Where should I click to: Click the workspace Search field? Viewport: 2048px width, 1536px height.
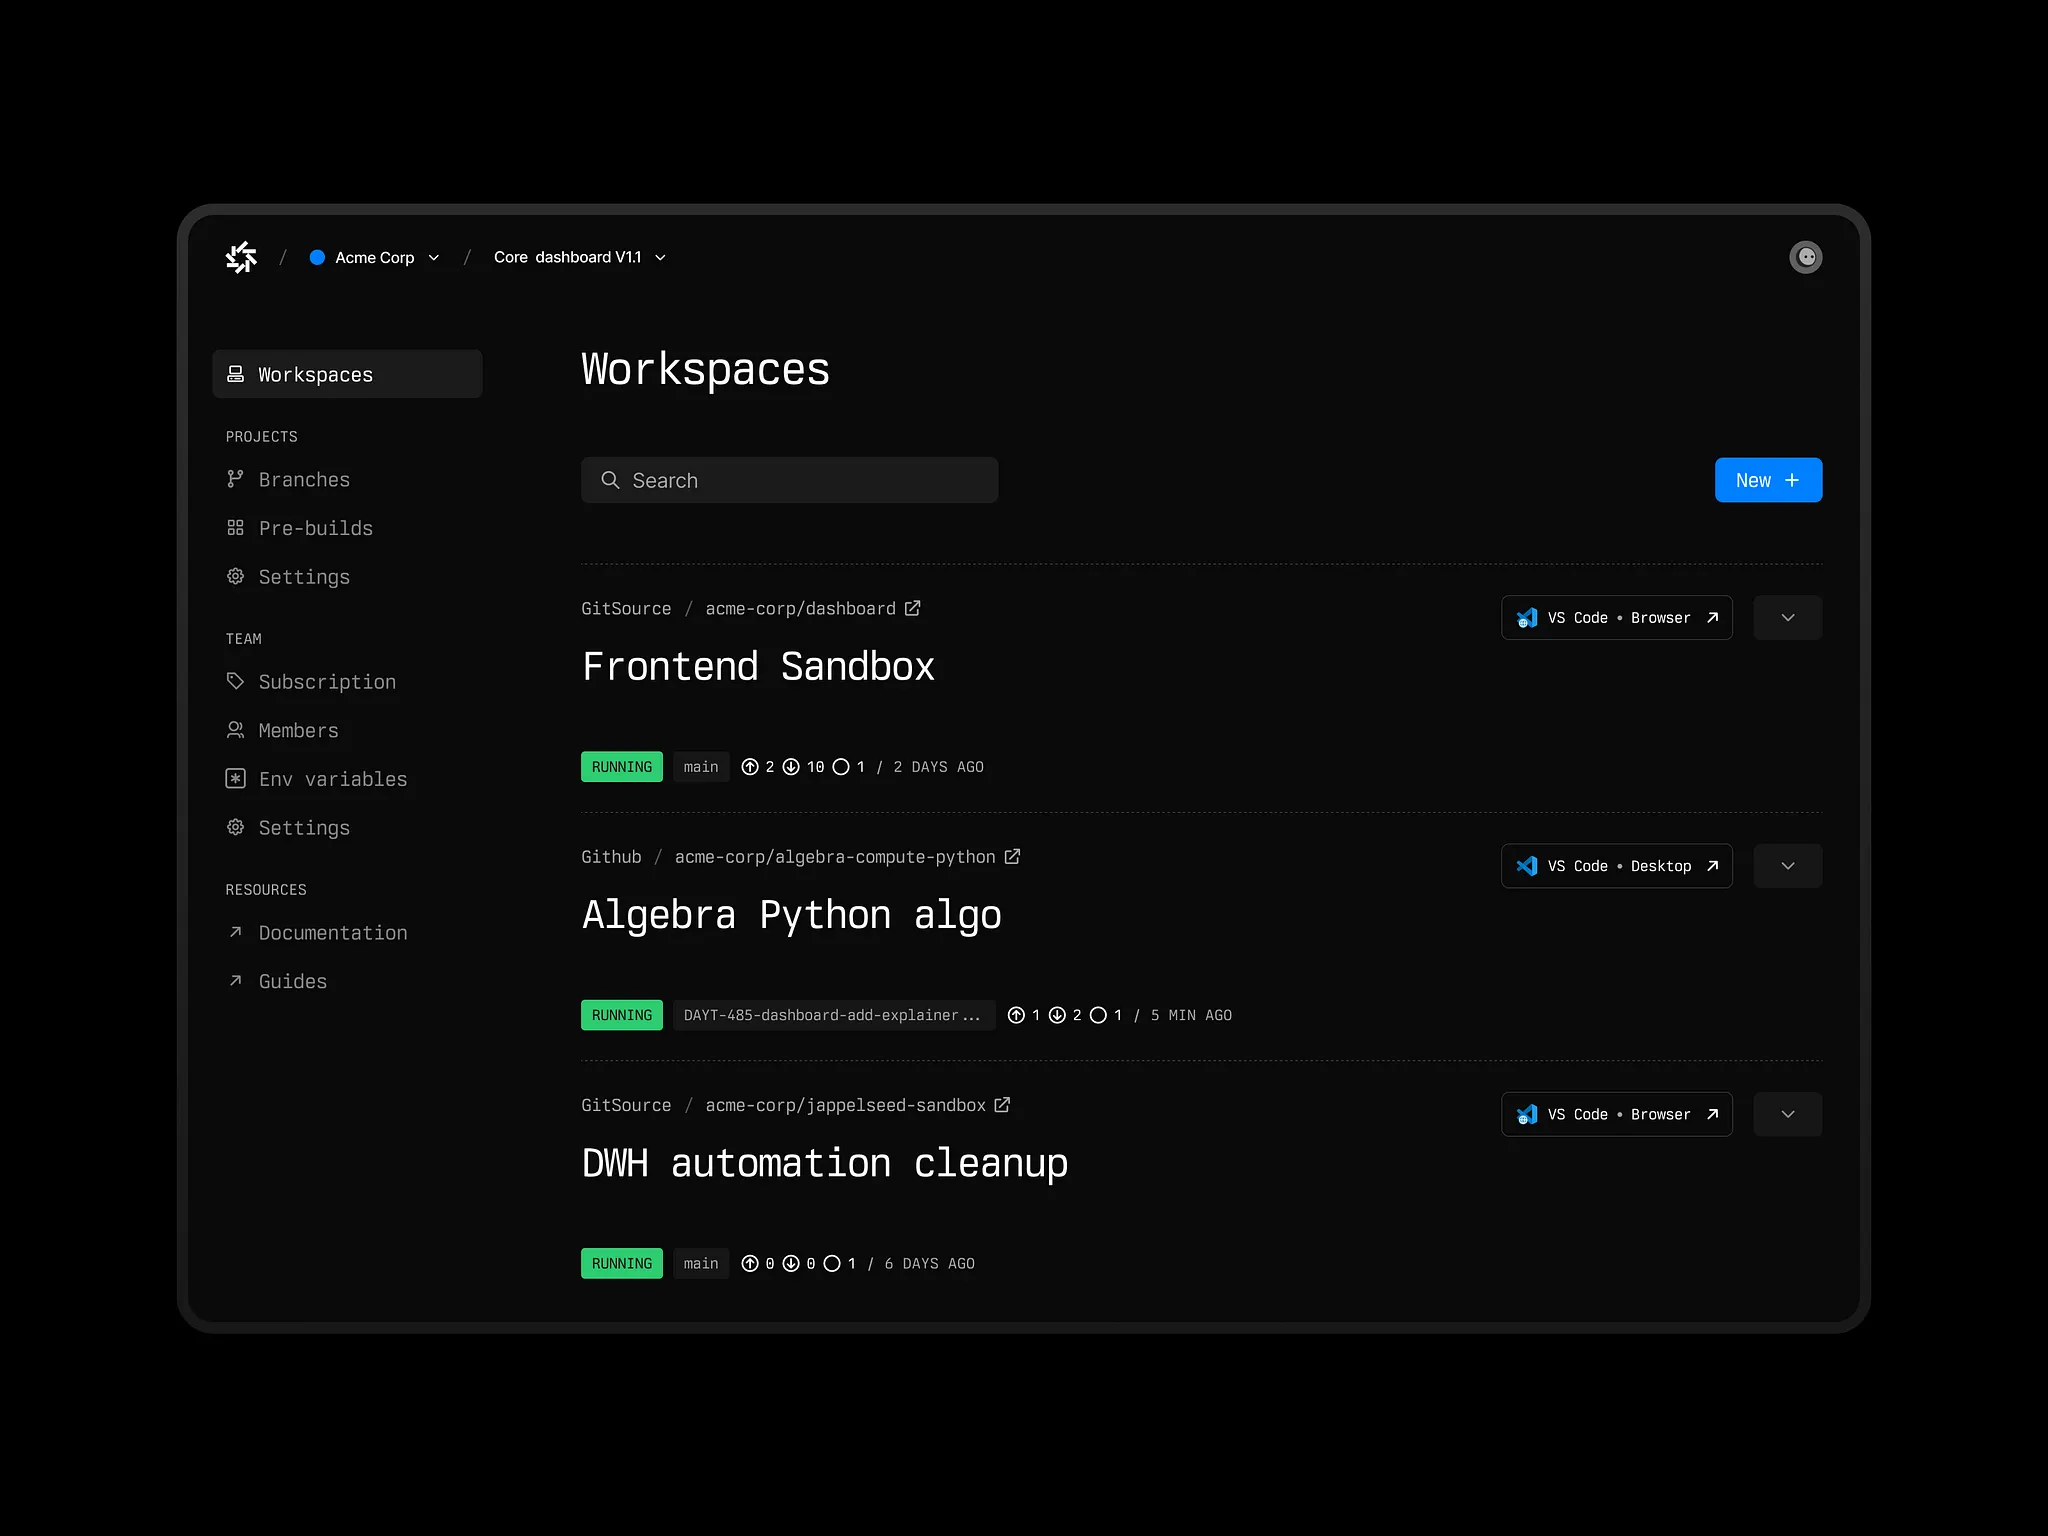(x=789, y=480)
